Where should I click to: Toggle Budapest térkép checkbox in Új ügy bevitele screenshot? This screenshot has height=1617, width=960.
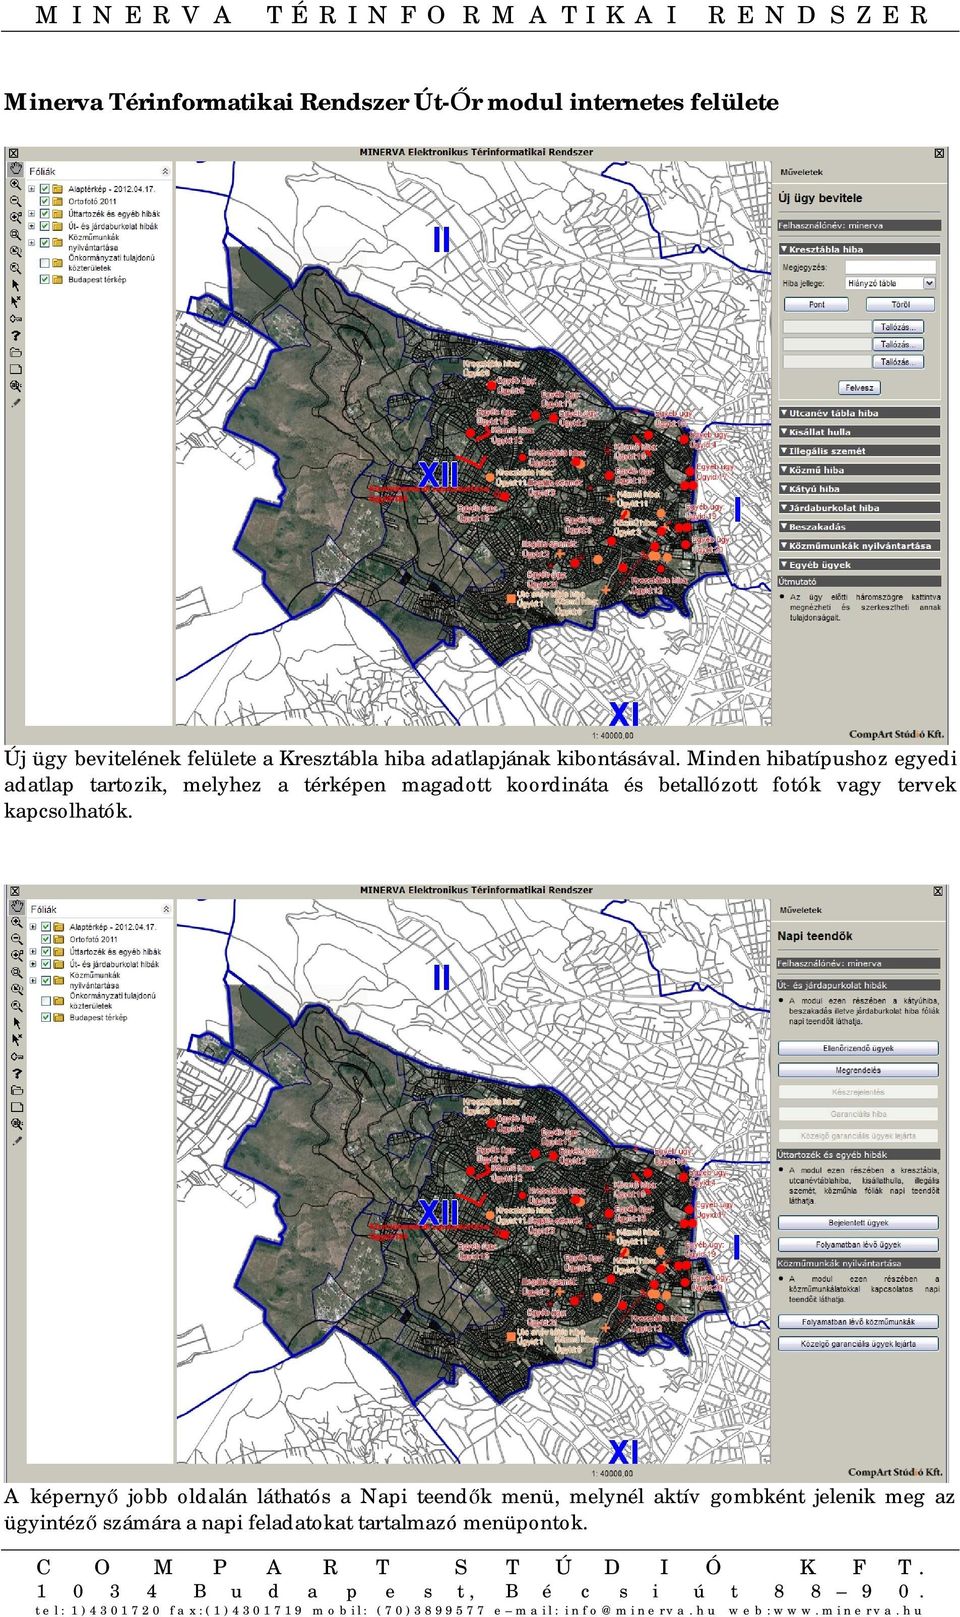pos(45,279)
